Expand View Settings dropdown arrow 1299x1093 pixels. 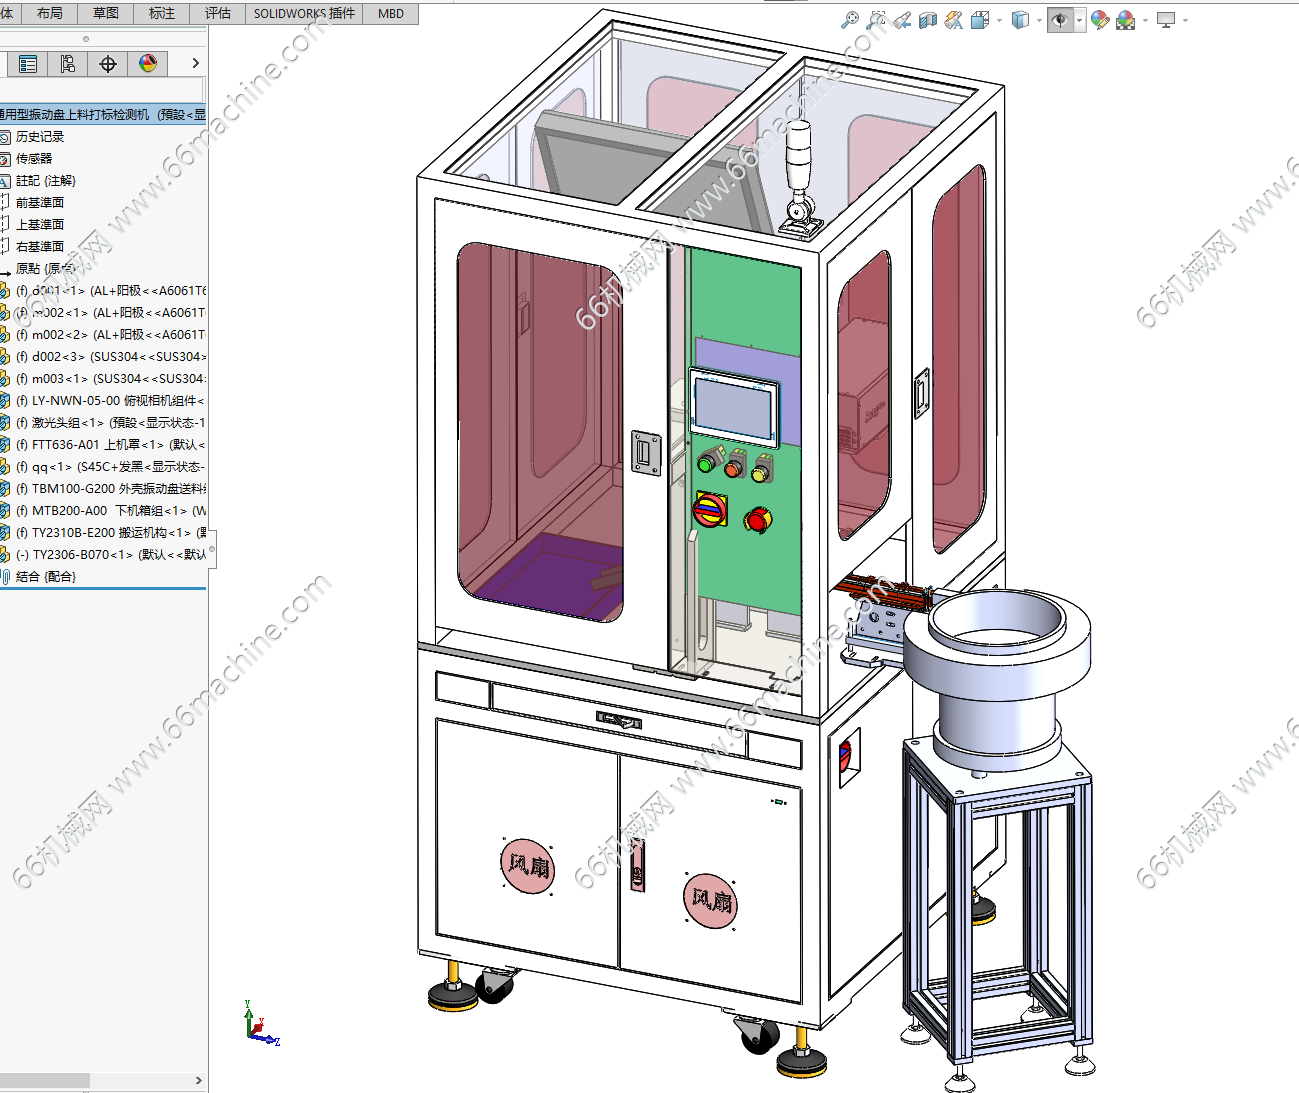click(1186, 21)
